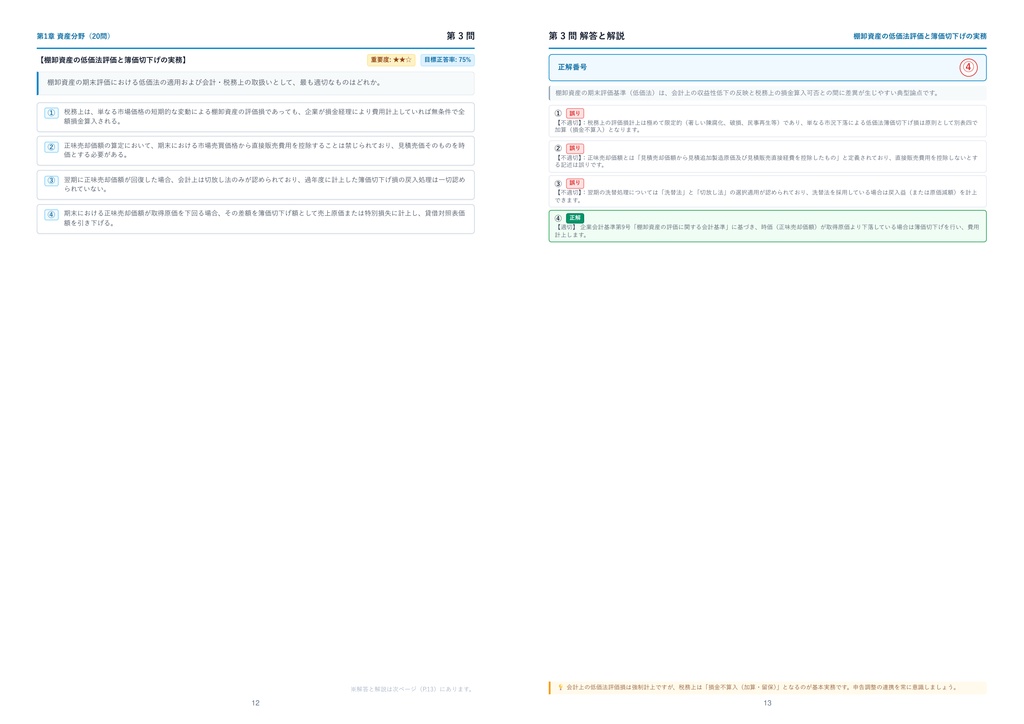Click the red 誤り tag on explanation ③

coord(575,183)
